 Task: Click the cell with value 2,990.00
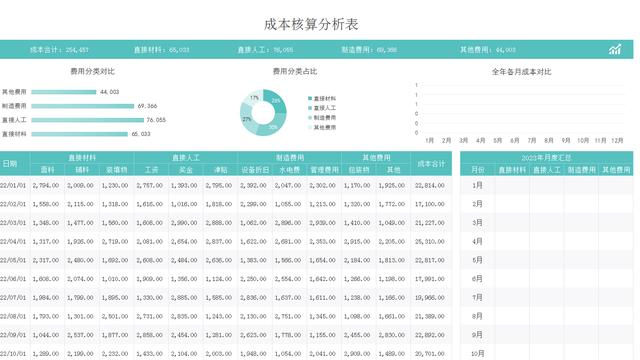pos(185,223)
